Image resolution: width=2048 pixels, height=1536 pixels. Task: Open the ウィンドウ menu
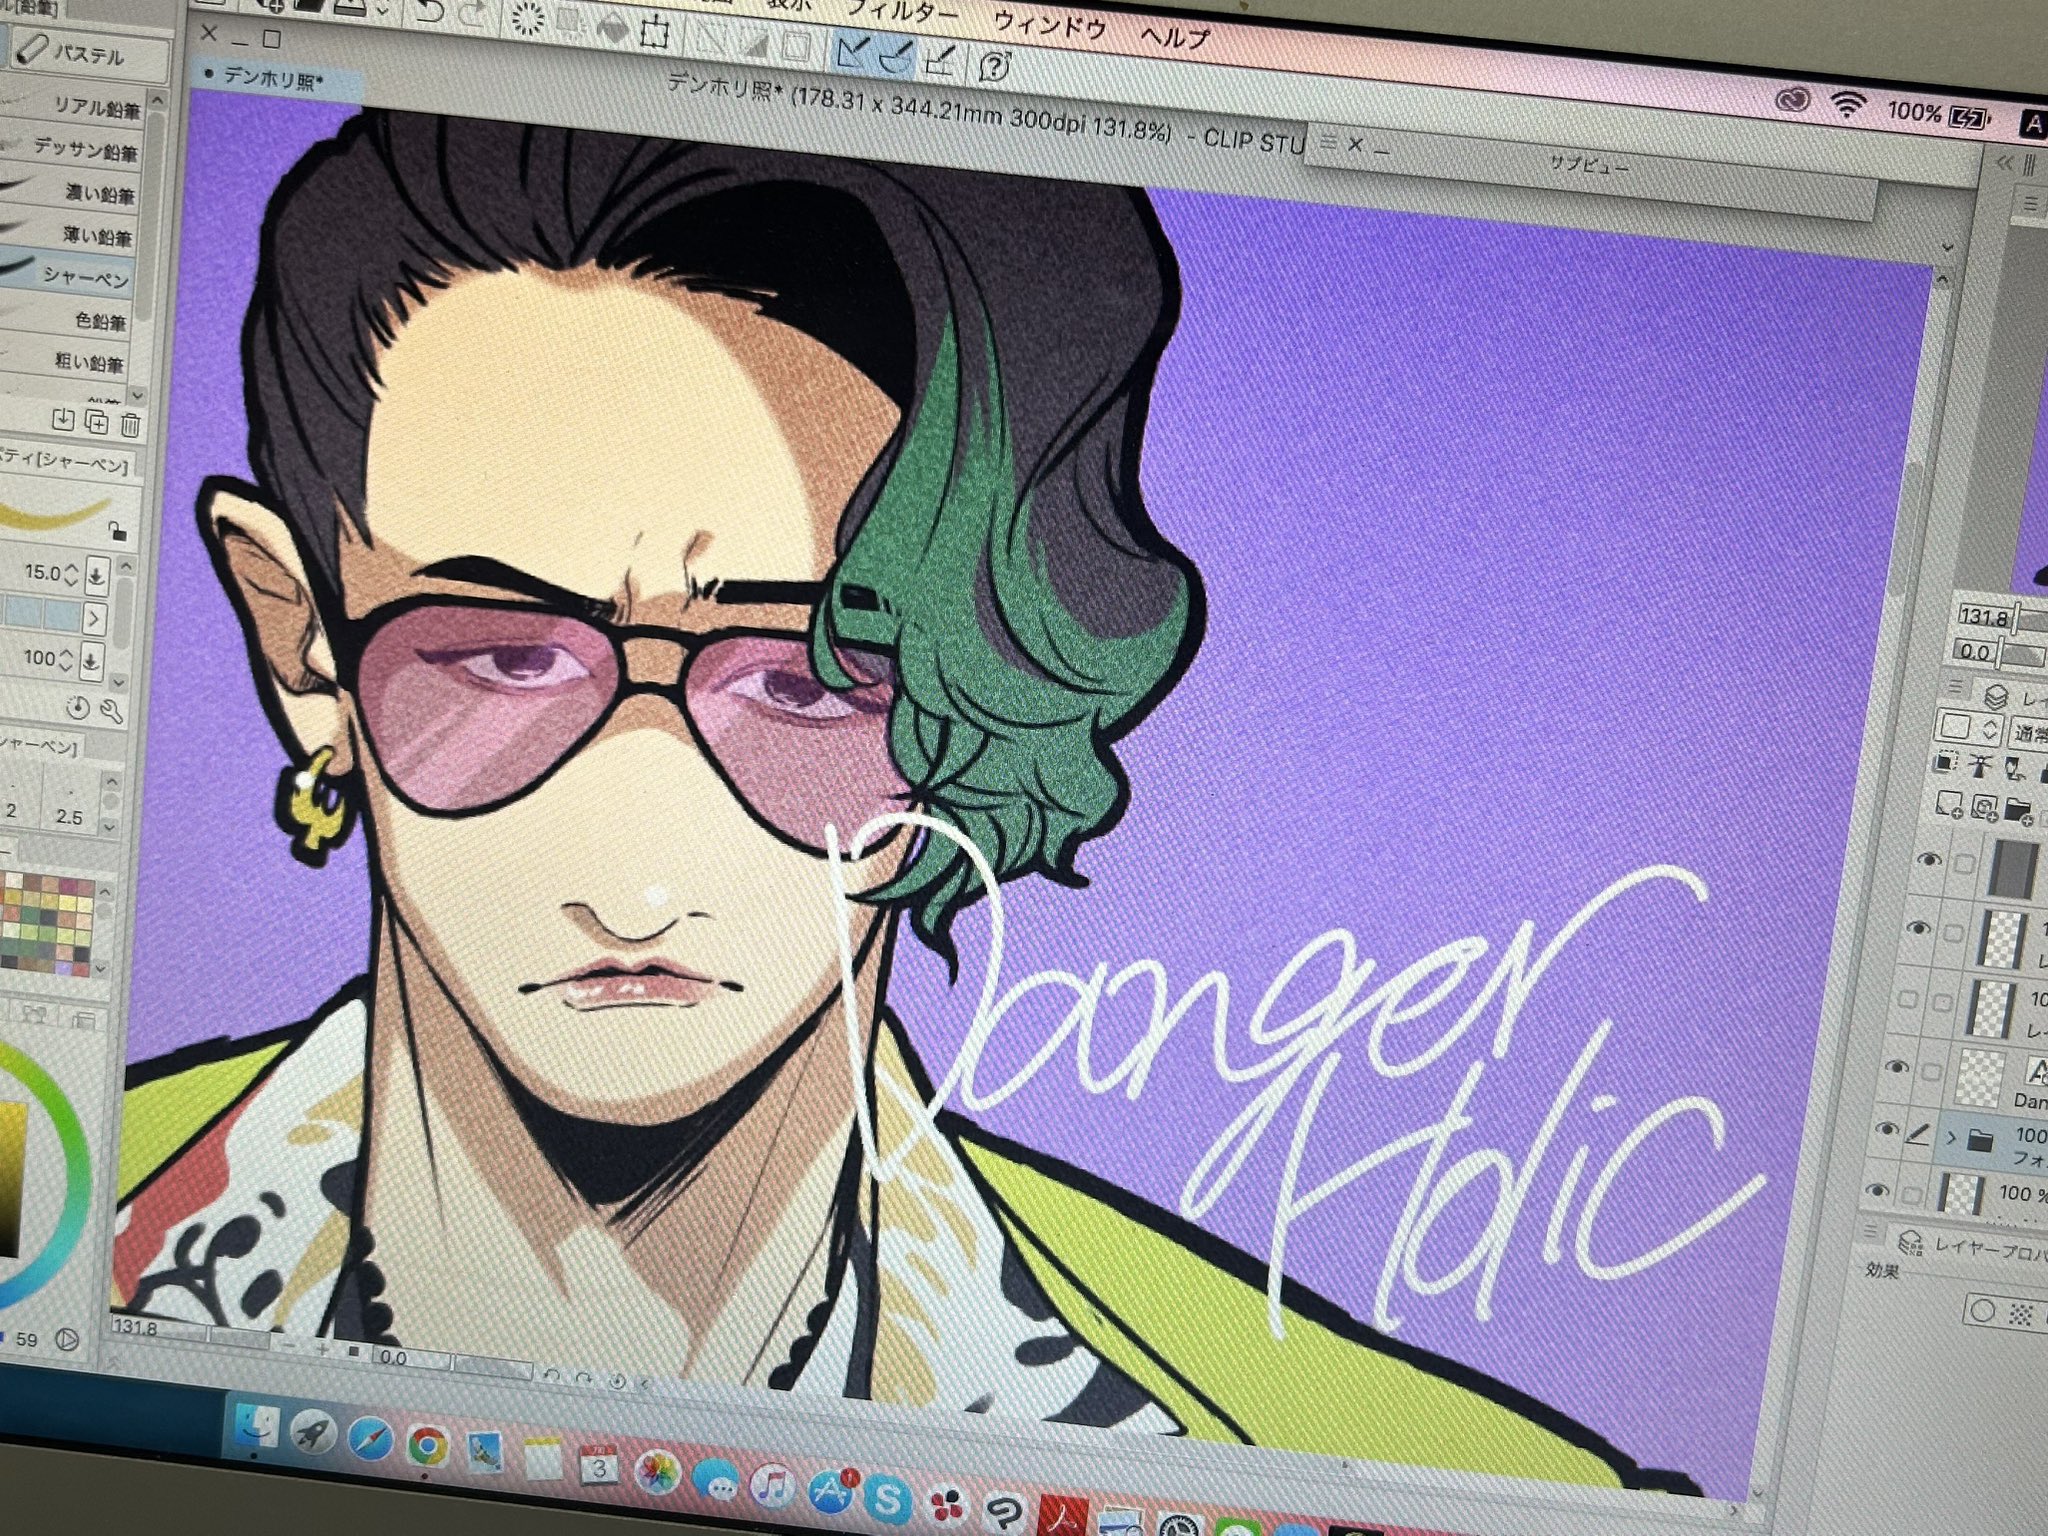click(x=1049, y=23)
